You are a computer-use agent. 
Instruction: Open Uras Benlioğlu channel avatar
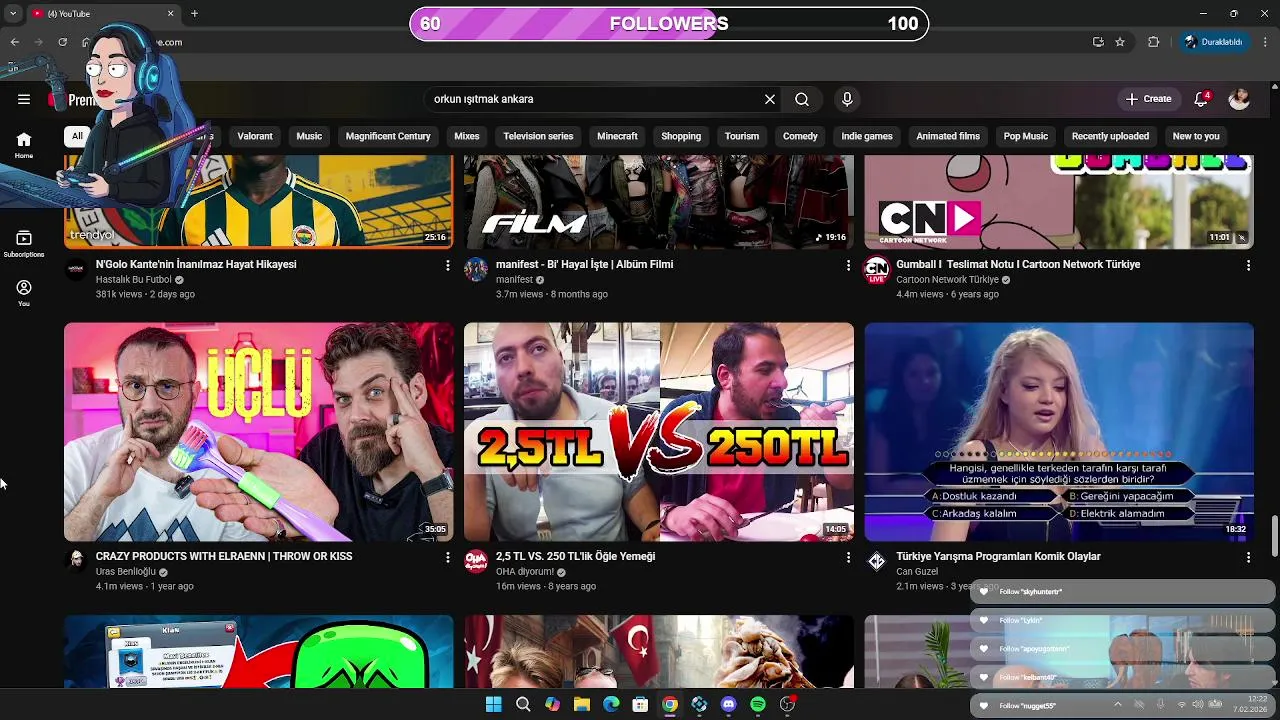[x=76, y=561]
